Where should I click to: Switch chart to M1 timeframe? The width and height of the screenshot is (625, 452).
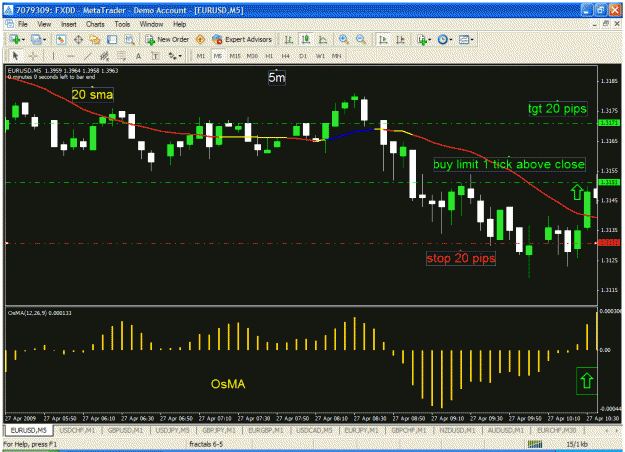pos(200,56)
